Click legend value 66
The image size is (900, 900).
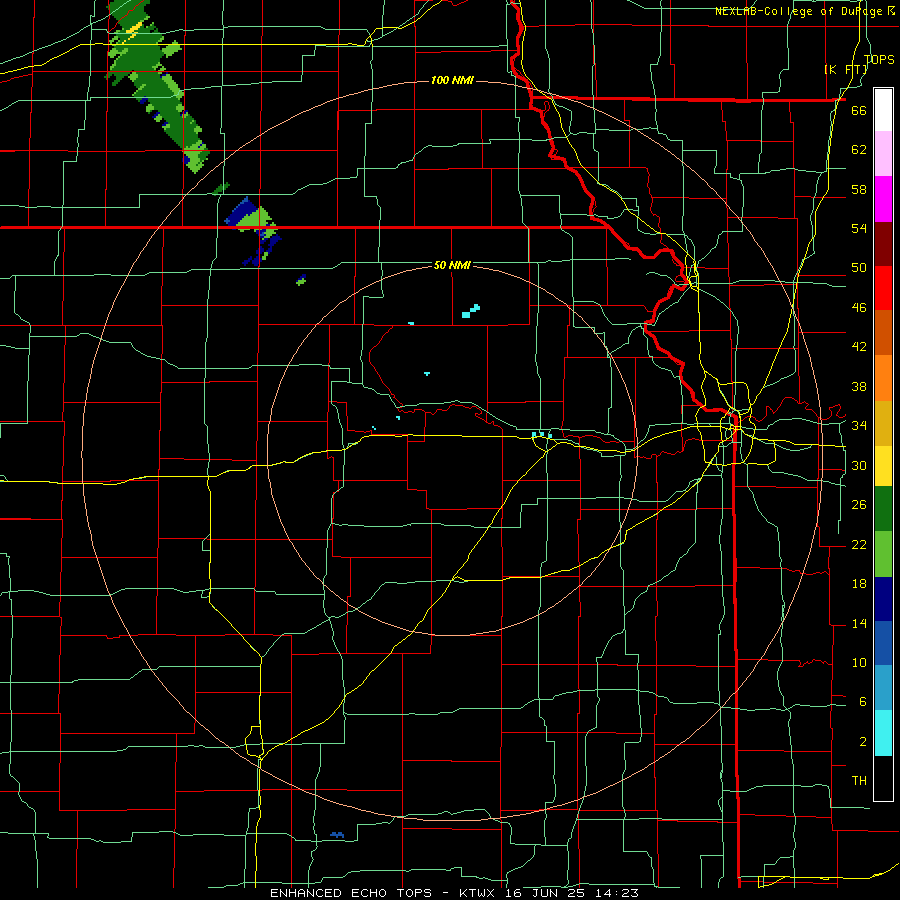tap(859, 110)
